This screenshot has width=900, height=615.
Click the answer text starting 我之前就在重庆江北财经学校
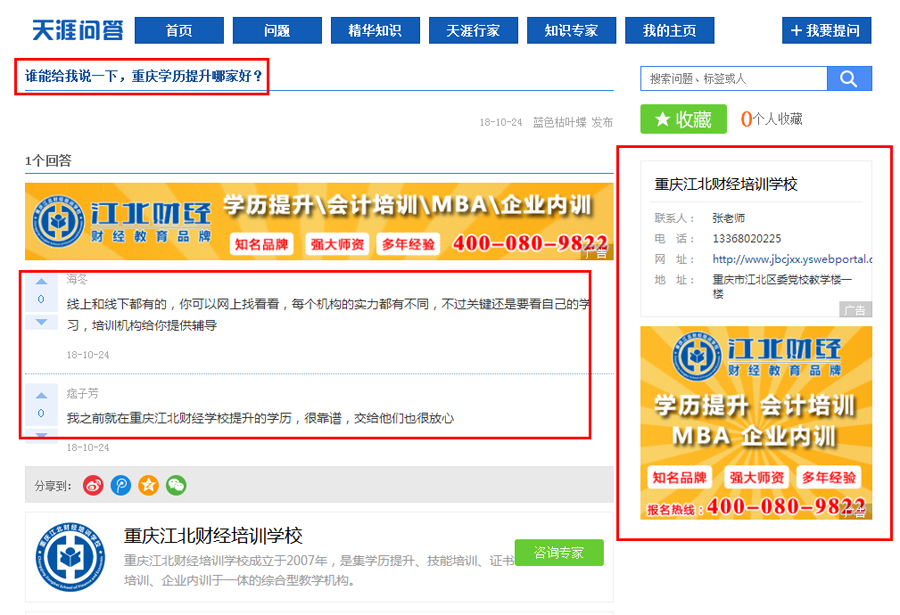[x=260, y=418]
